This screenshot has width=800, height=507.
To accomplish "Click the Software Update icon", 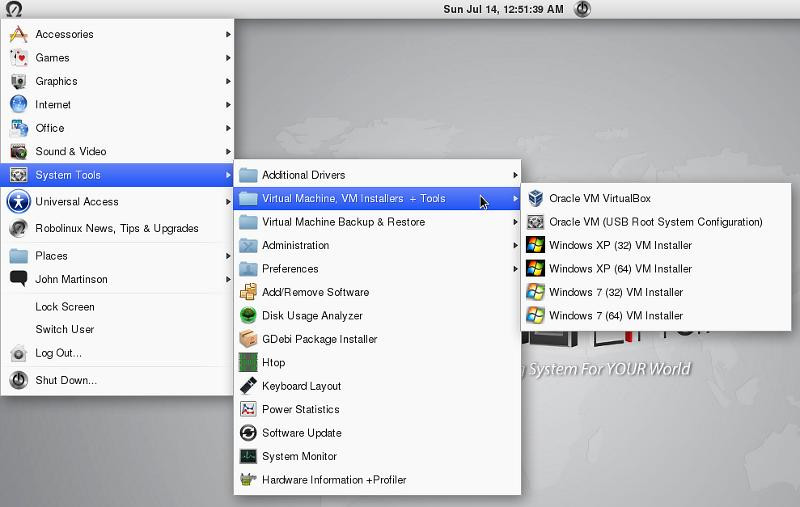I will tap(248, 433).
